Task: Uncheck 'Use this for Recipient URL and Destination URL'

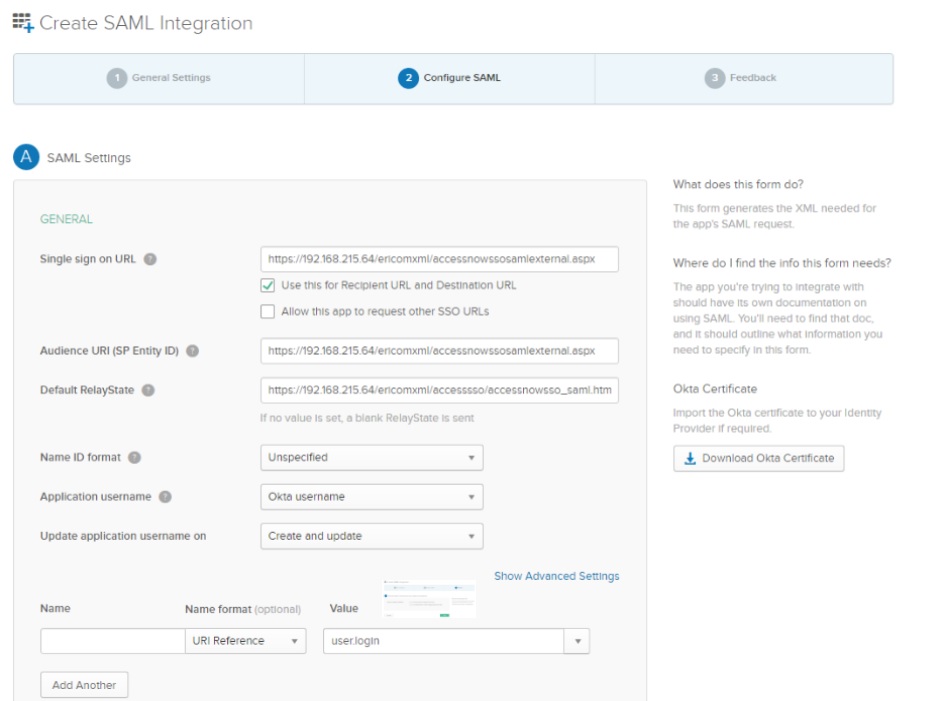Action: 267,285
